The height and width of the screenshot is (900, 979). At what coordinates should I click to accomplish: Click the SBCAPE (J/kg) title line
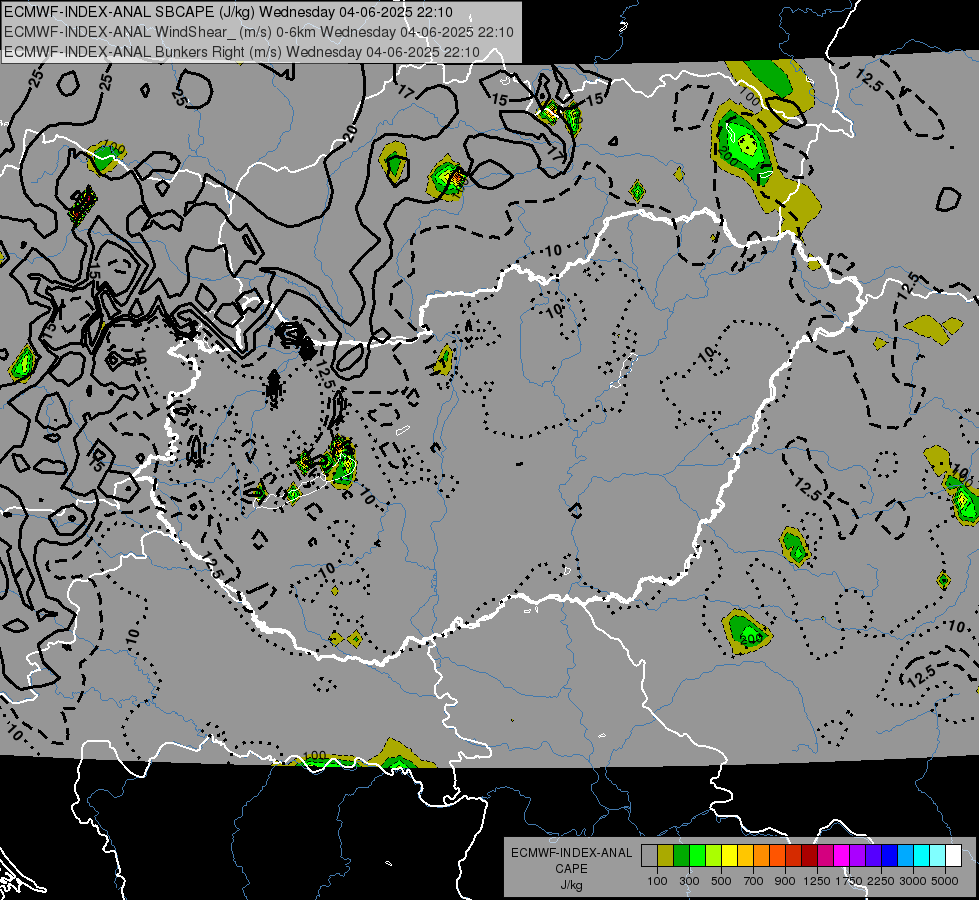[x=231, y=12]
